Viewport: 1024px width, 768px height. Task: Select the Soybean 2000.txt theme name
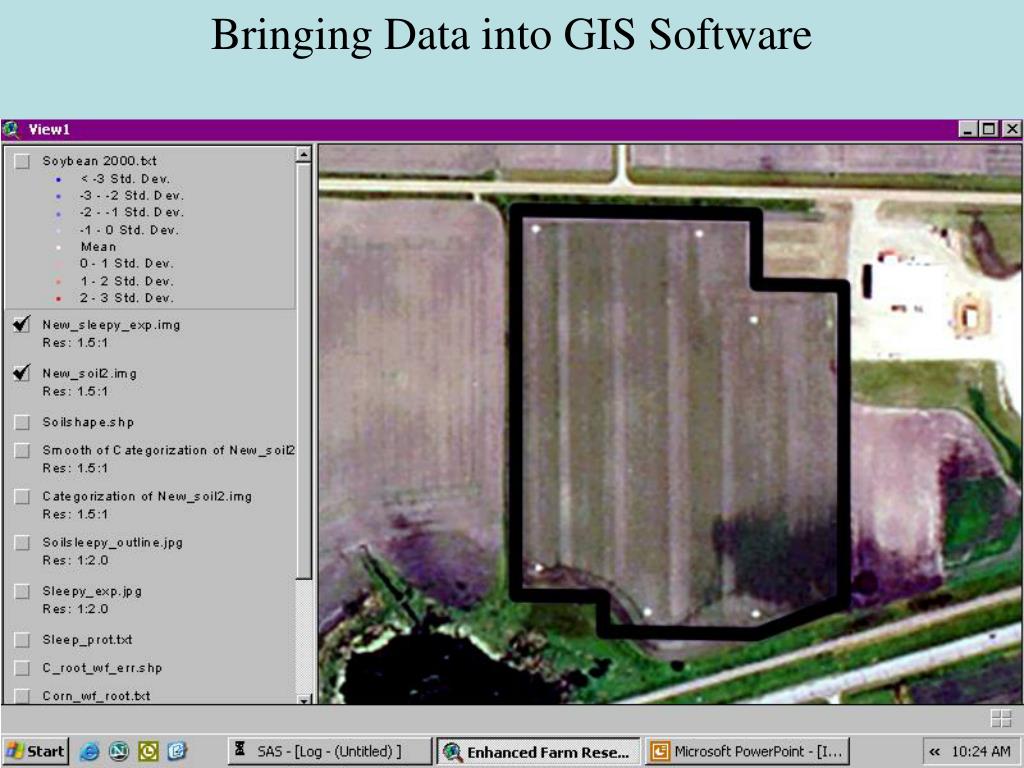[x=99, y=161]
